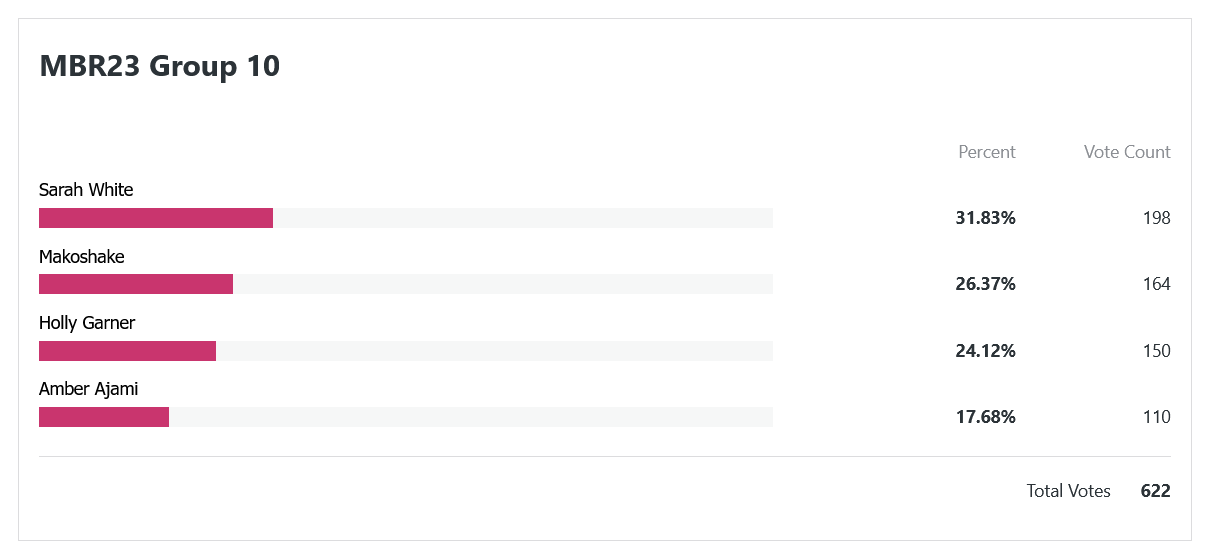Click Makoshake's pink progress bar
The width and height of the screenshot is (1207, 552).
(136, 284)
